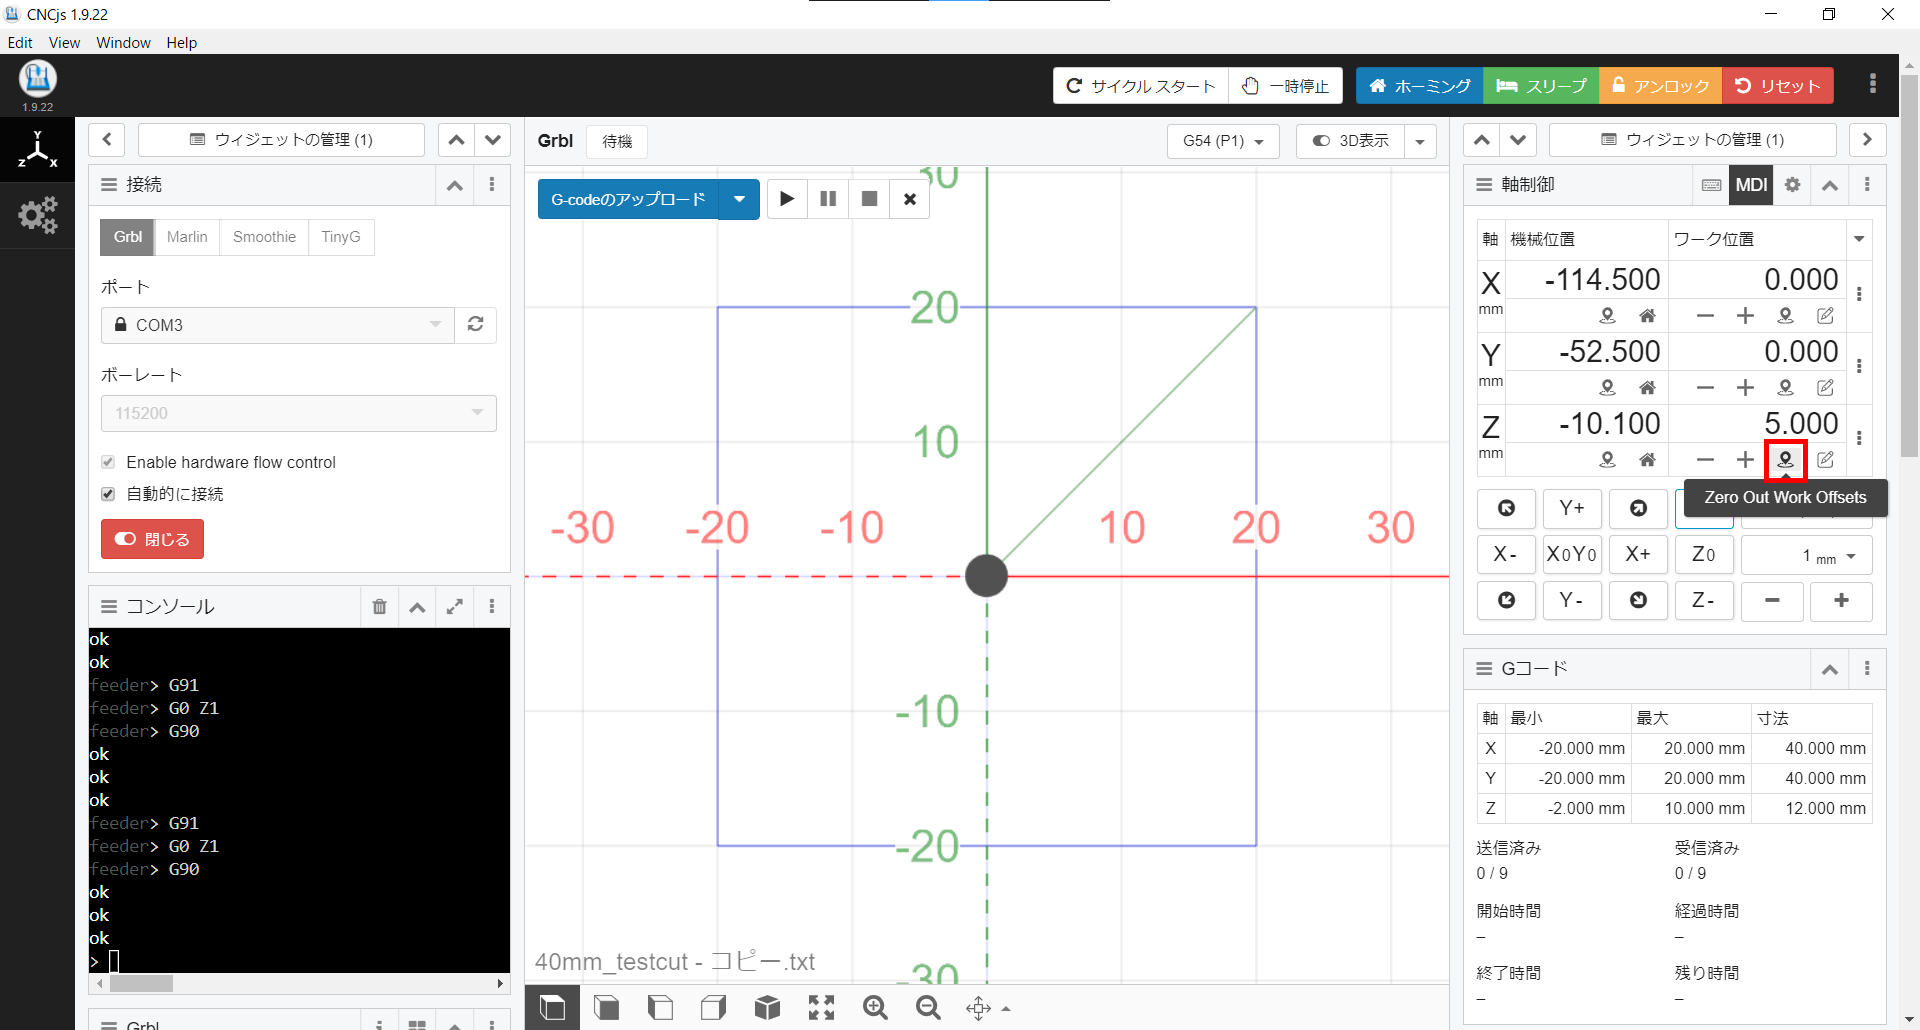The width and height of the screenshot is (1920, 1030).
Task: Open the View menu
Action: click(x=64, y=42)
